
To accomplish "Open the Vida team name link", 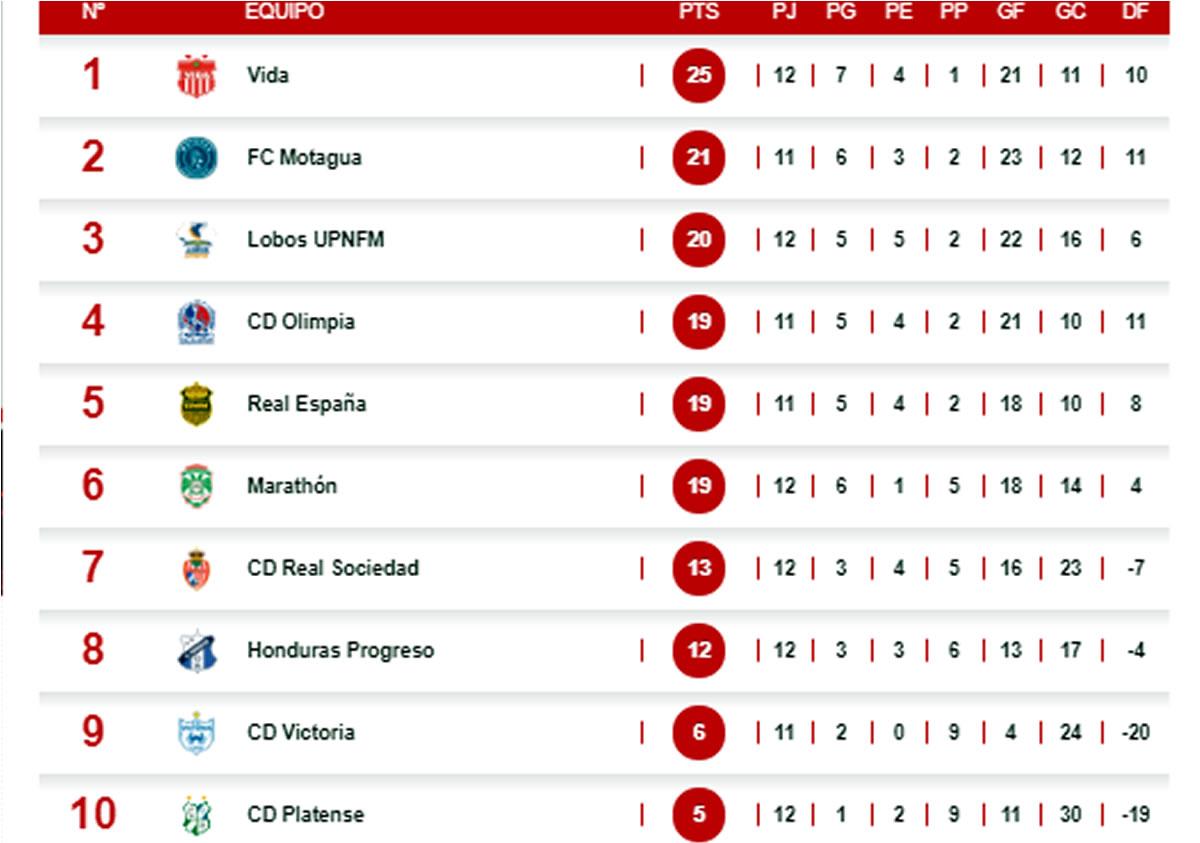I will (268, 75).
